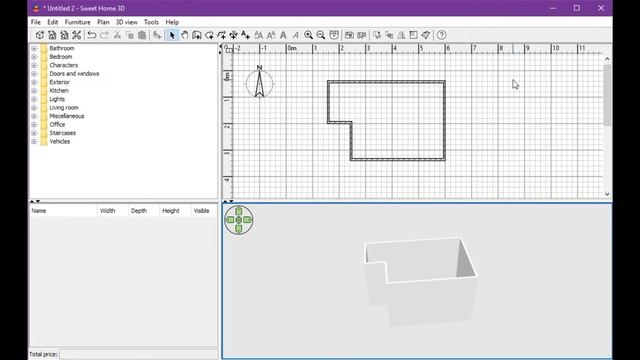Choose the Create walls tool
Screen dimensions: 640x360
click(197, 35)
